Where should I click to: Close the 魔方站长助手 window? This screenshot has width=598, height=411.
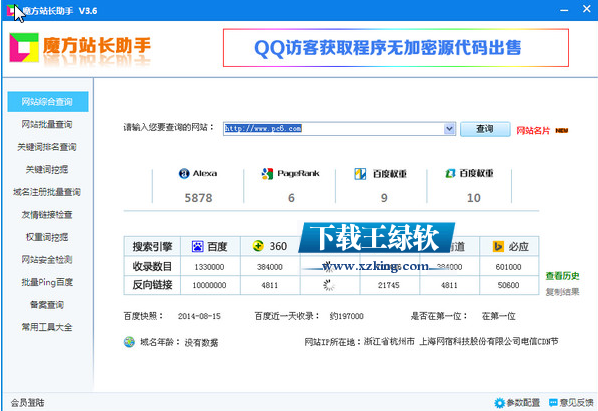coord(587,8)
